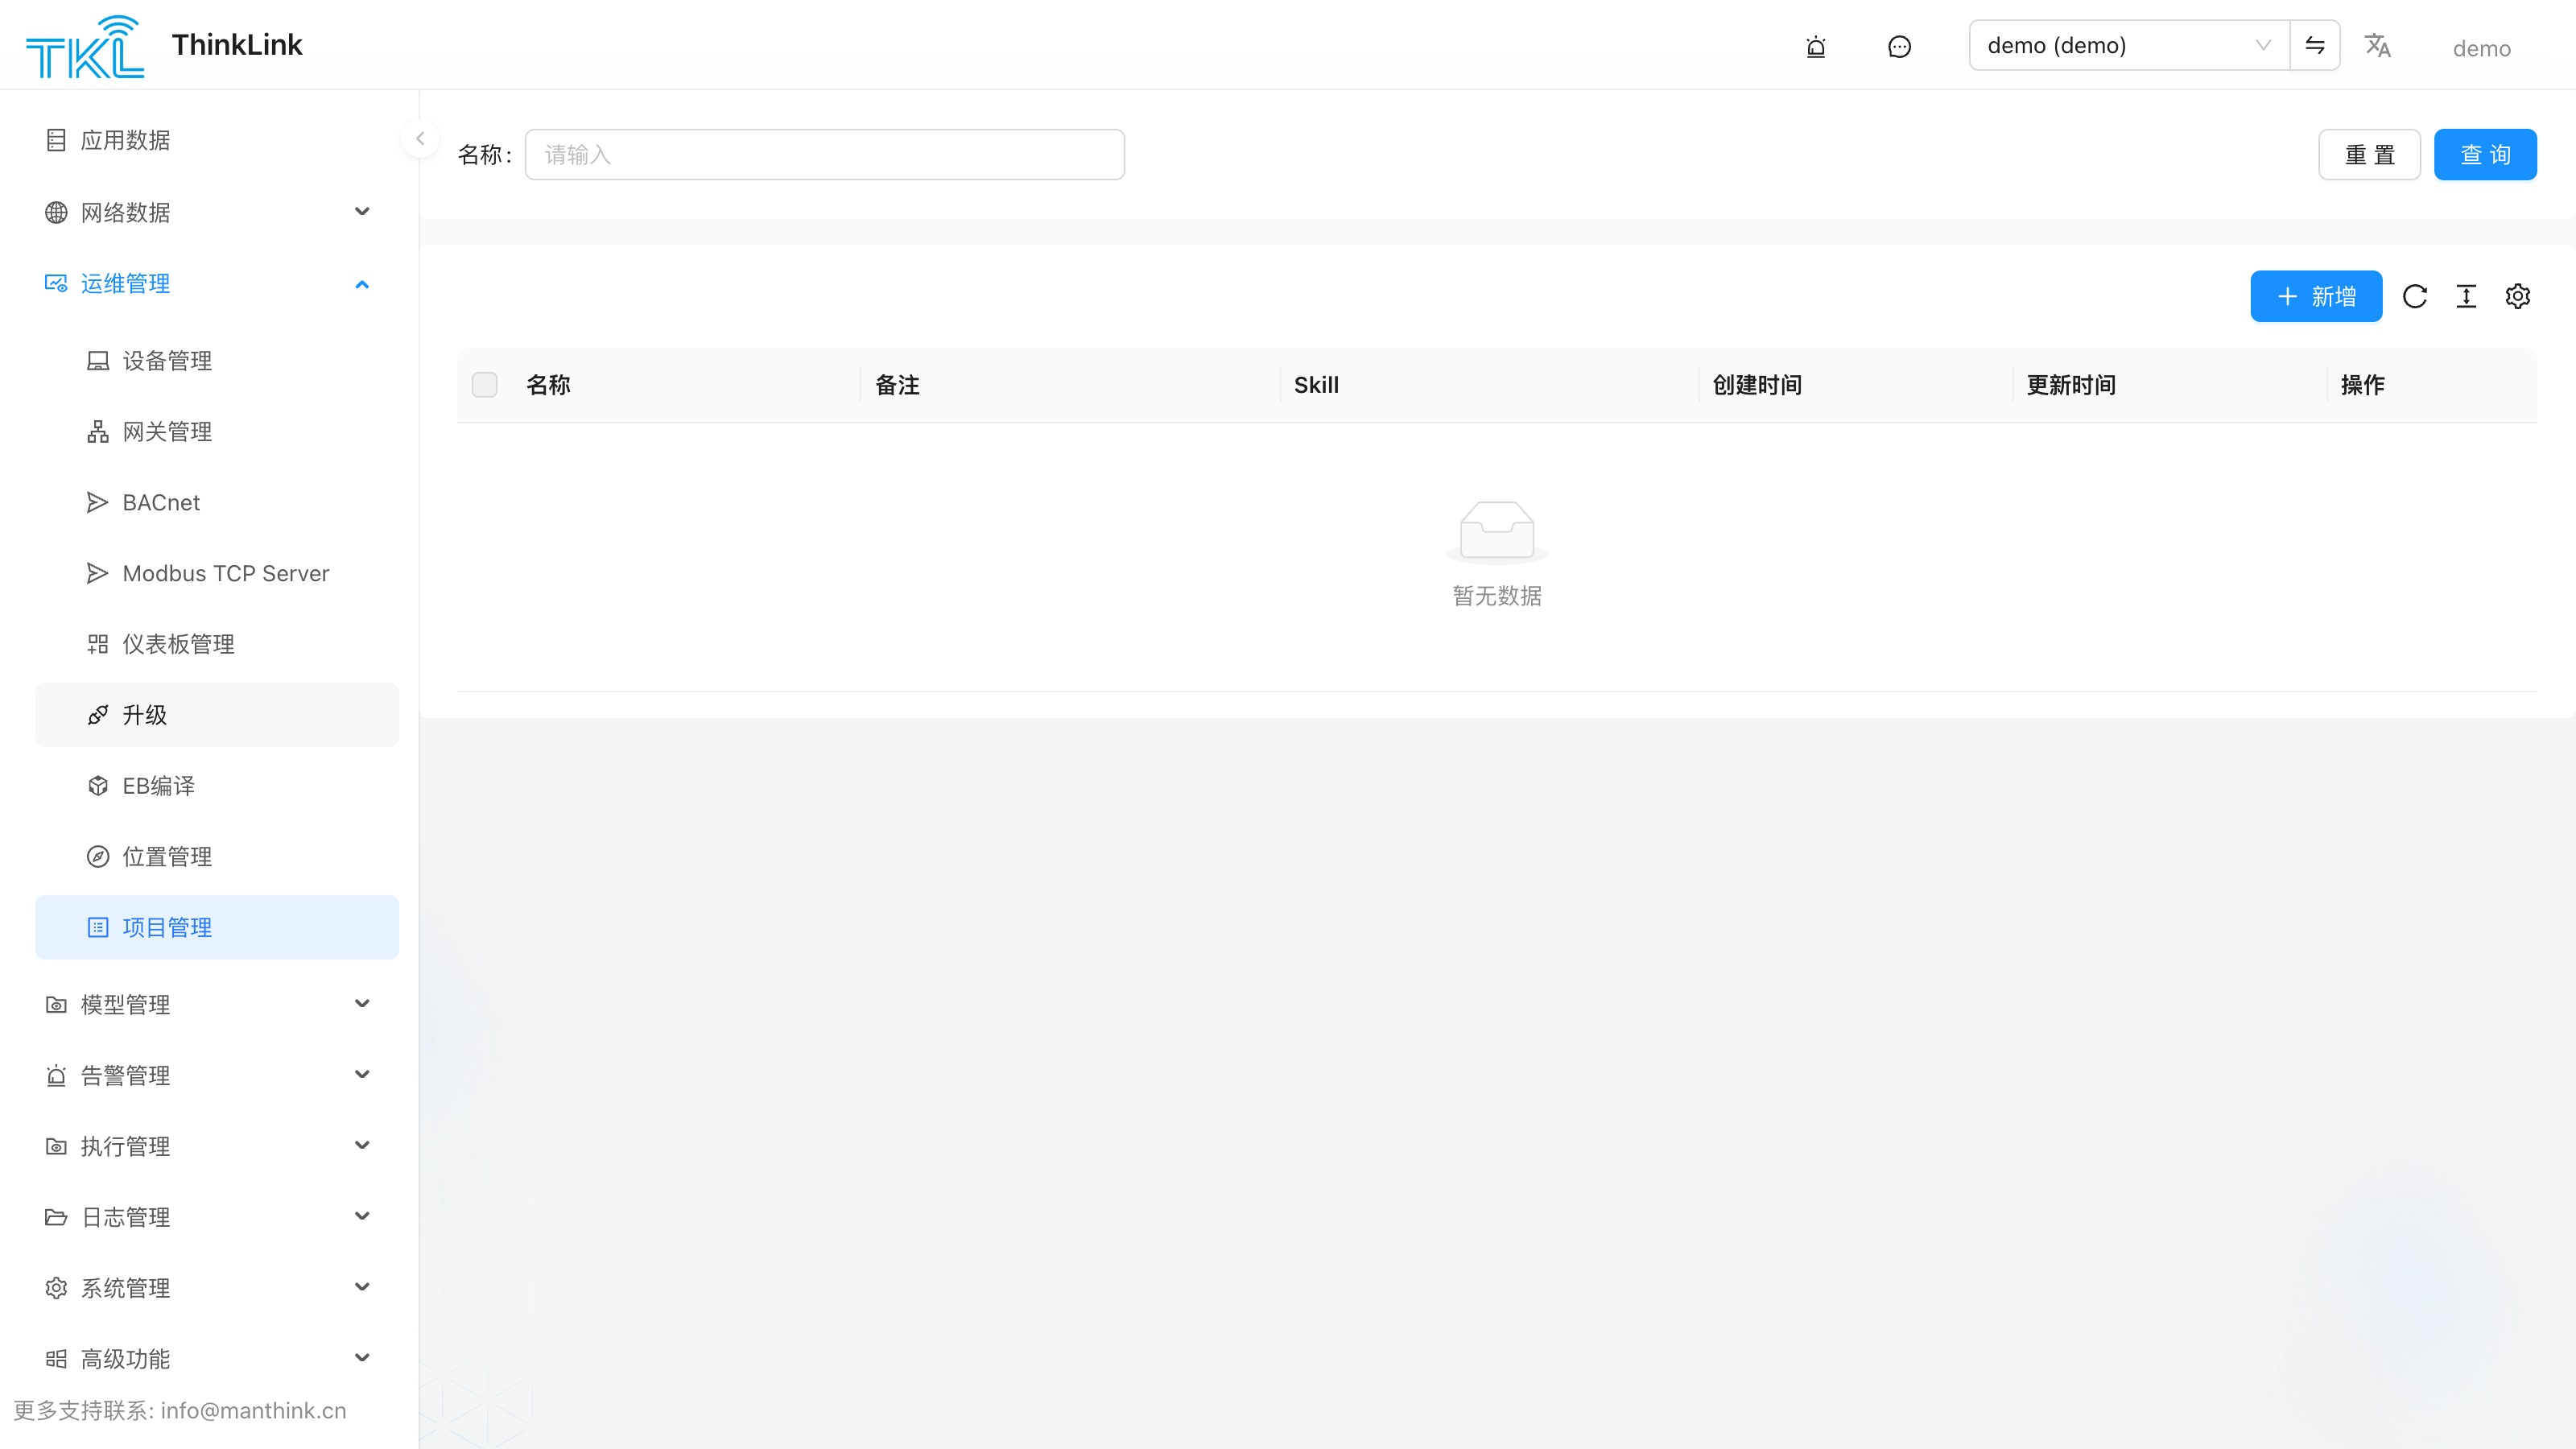
Task: Click the laptop icon for 设备管理
Action: point(98,361)
